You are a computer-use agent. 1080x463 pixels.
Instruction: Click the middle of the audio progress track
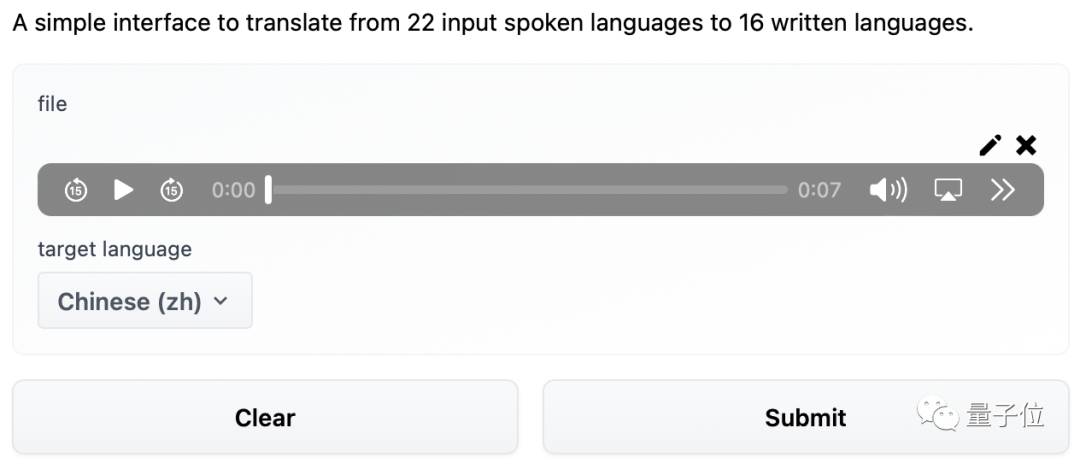(x=528, y=190)
